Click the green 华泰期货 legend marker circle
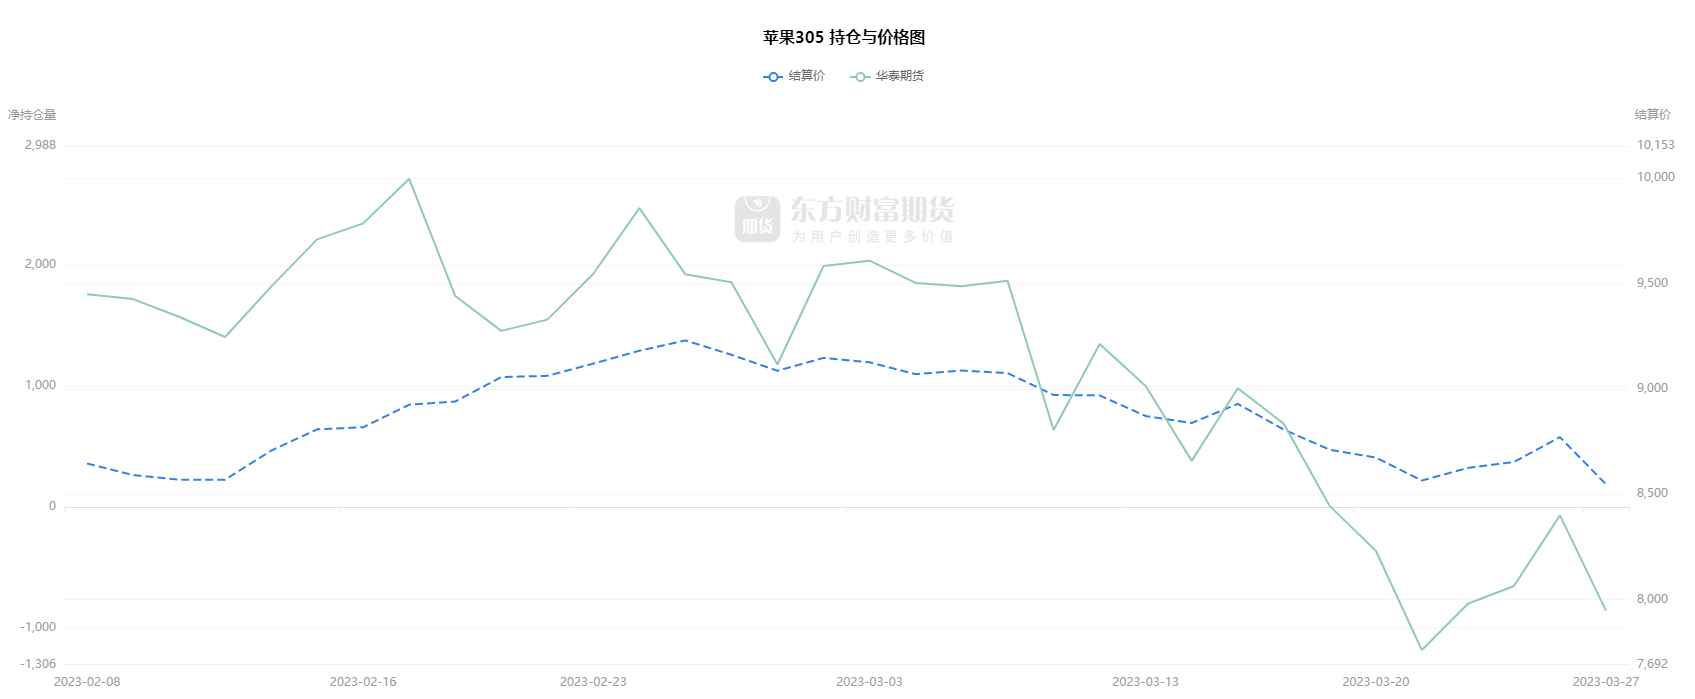The image size is (1695, 699). point(860,77)
